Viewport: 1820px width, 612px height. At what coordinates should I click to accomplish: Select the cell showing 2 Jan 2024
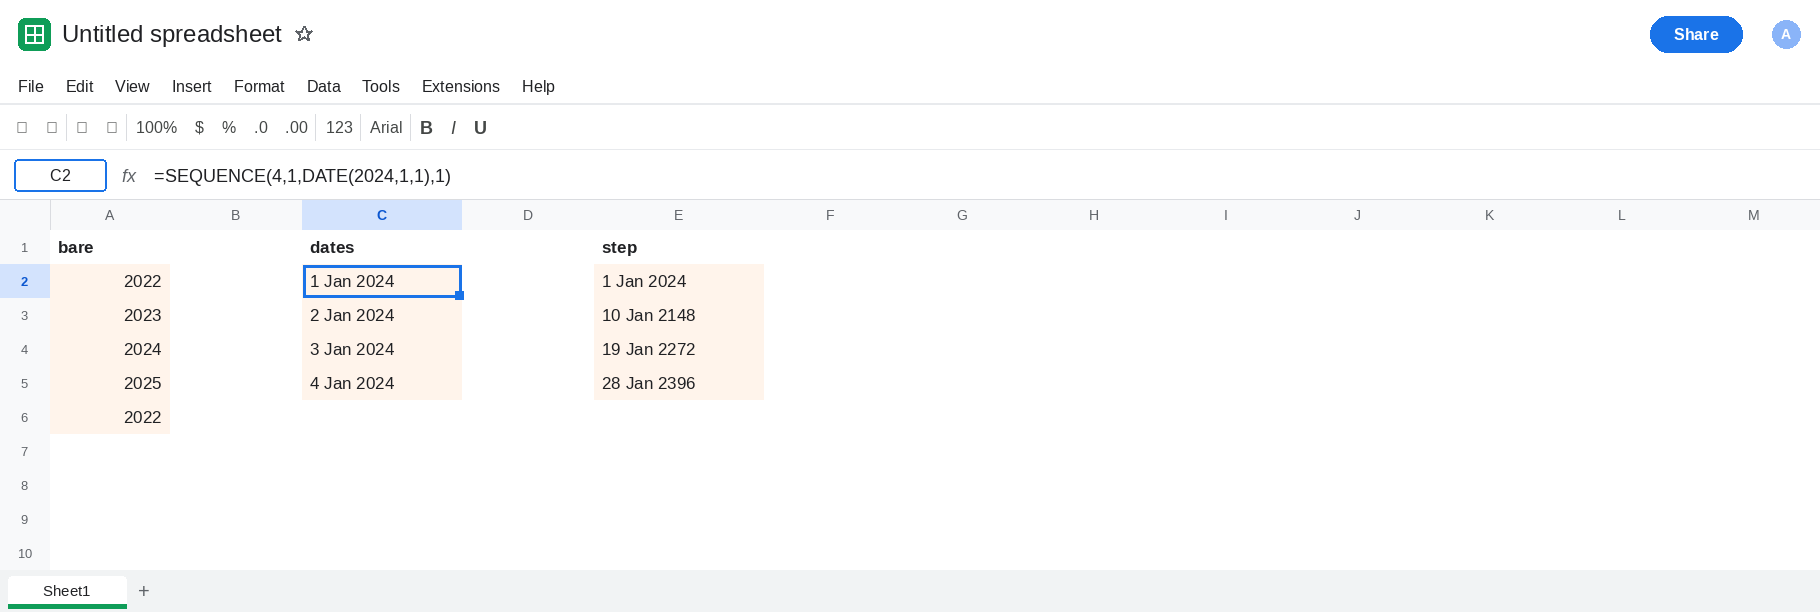[x=382, y=315]
